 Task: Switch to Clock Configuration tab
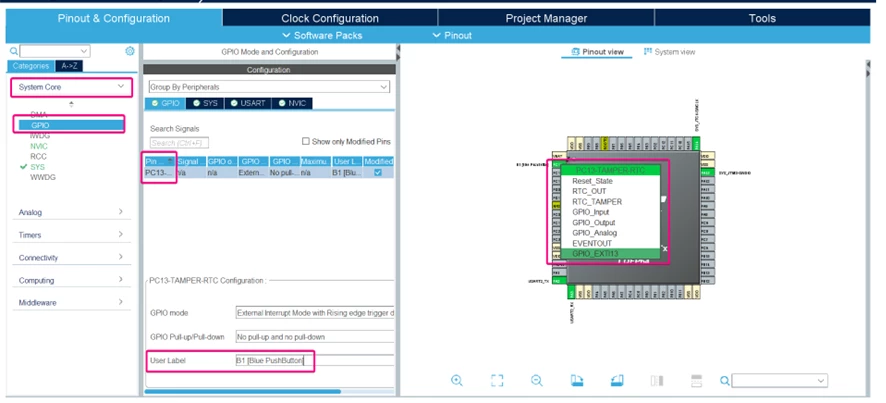[x=330, y=18]
